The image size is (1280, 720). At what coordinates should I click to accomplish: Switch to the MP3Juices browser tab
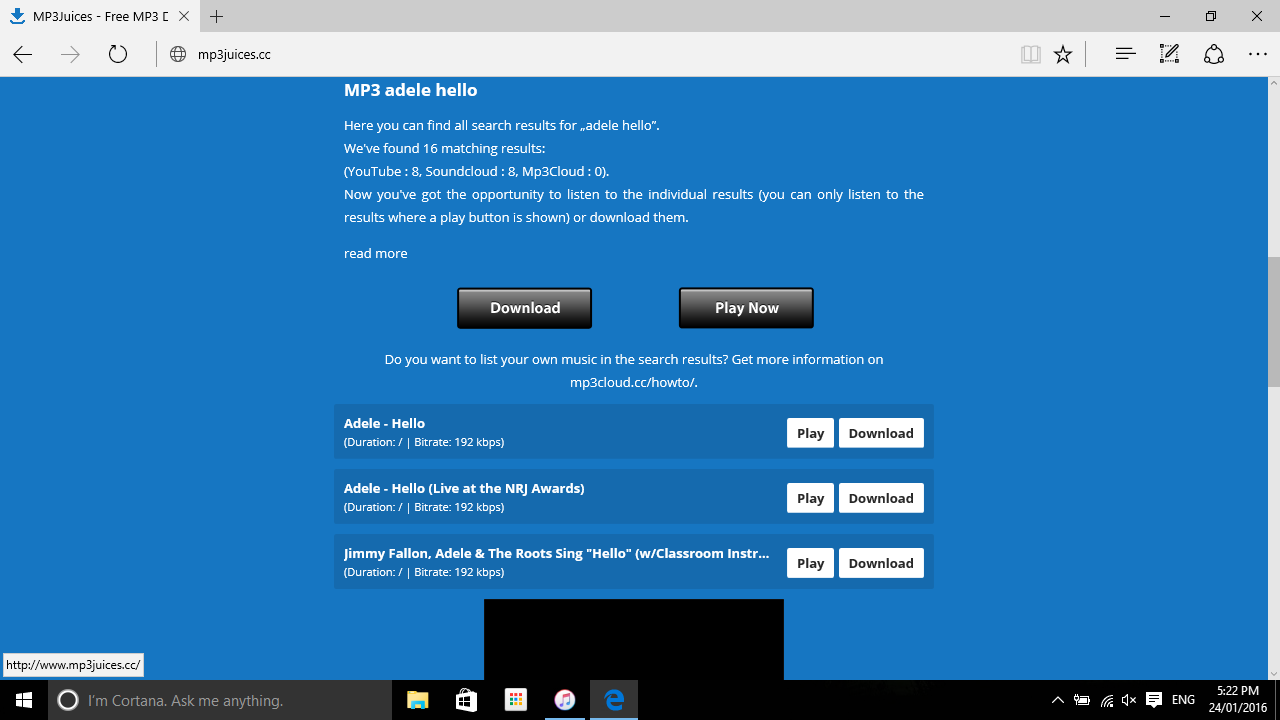tap(95, 16)
